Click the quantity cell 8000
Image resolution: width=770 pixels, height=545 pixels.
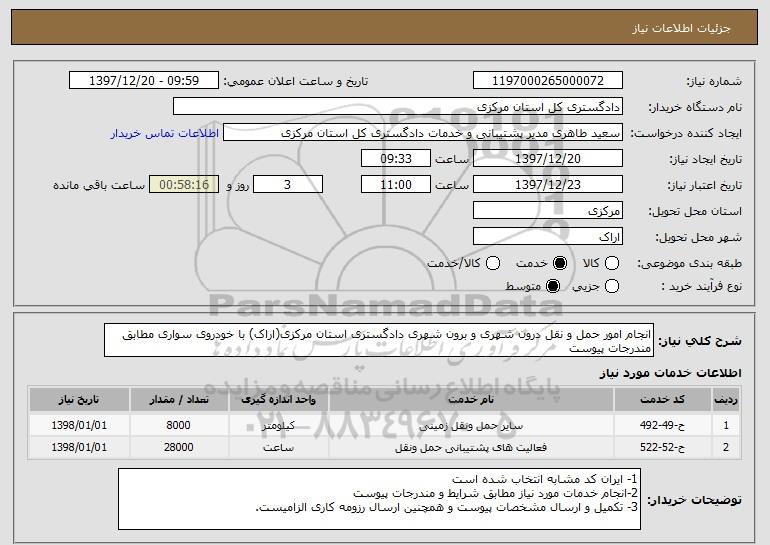178,425
